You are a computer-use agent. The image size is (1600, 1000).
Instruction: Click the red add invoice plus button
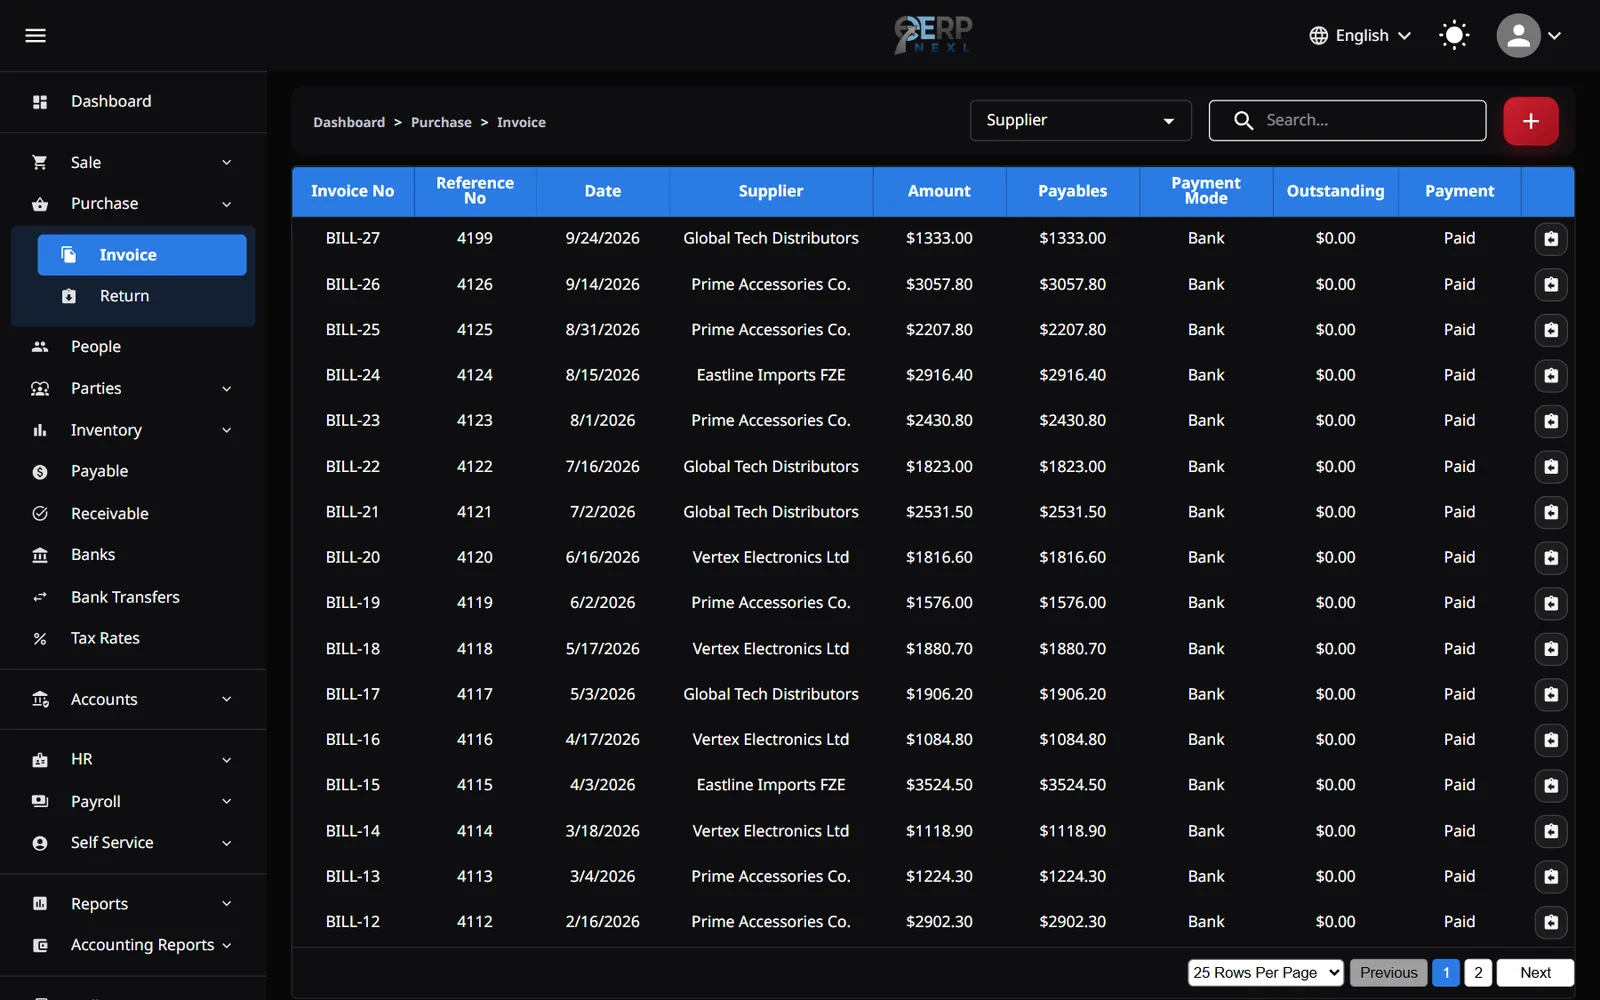[1530, 121]
